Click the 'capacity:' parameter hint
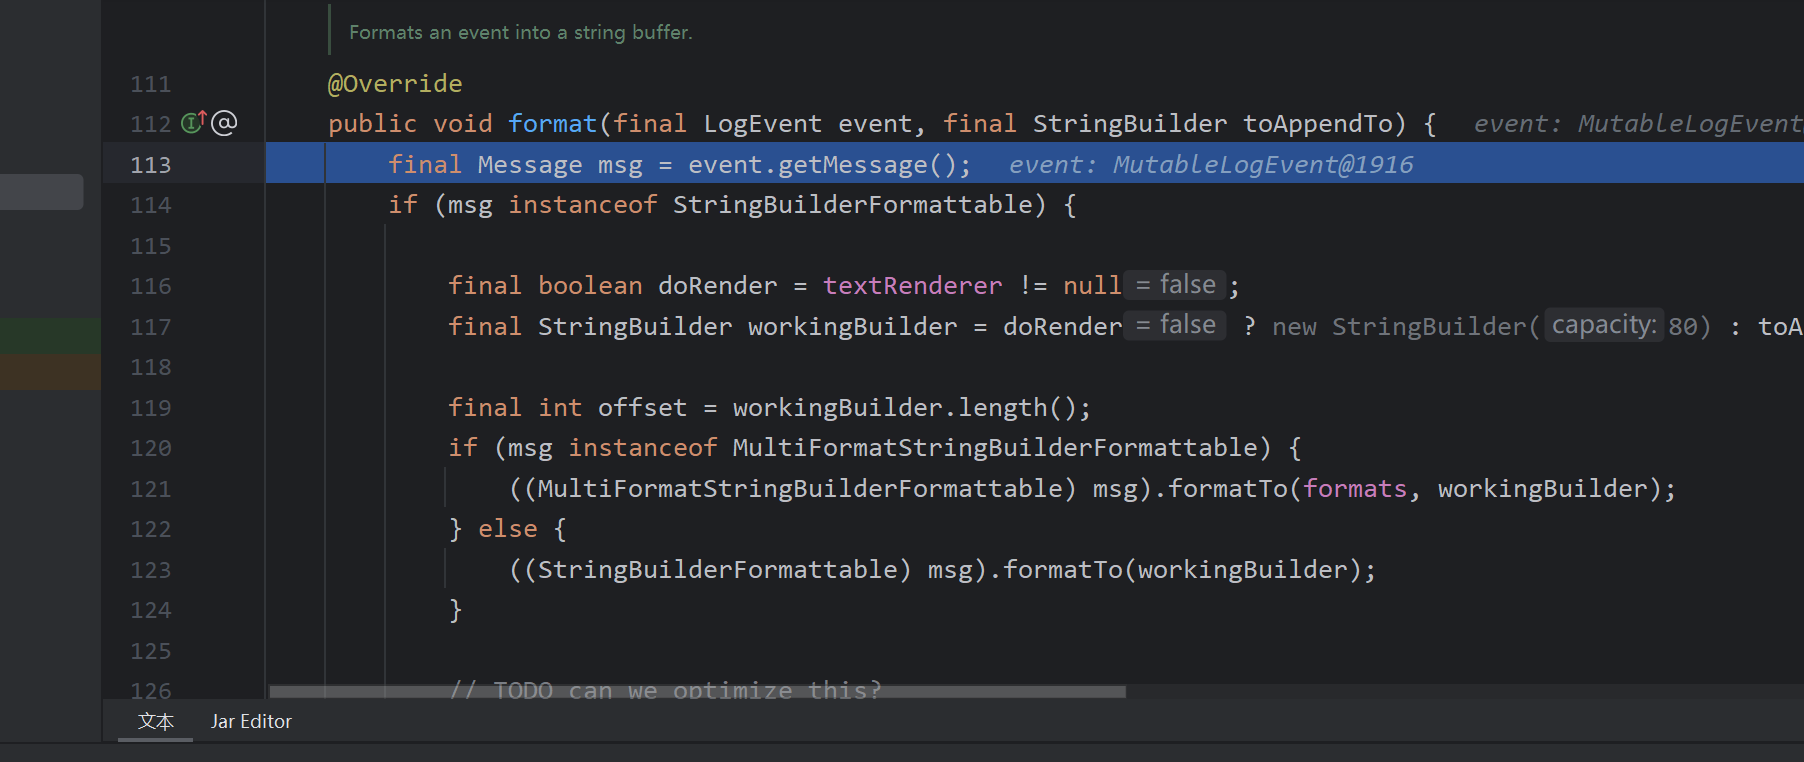This screenshot has height=762, width=1804. pos(1603,326)
